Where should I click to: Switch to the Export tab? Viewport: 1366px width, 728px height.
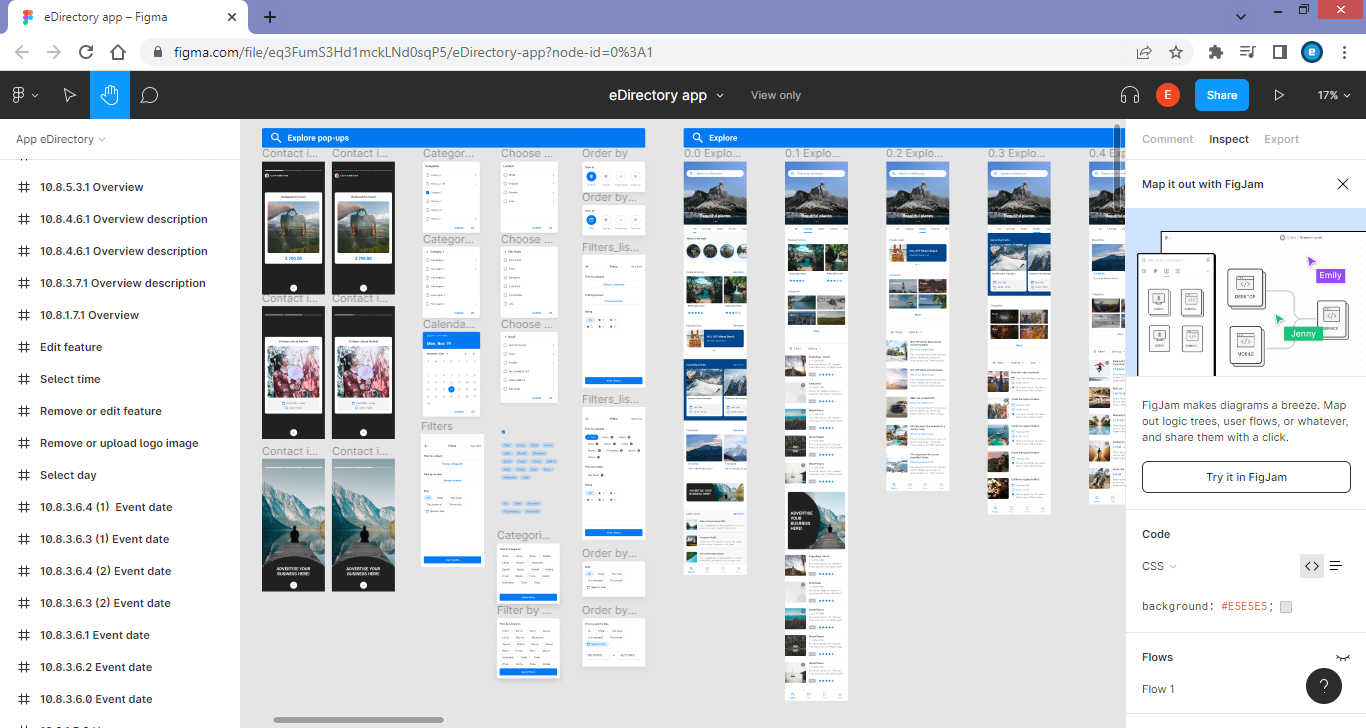coord(1281,139)
